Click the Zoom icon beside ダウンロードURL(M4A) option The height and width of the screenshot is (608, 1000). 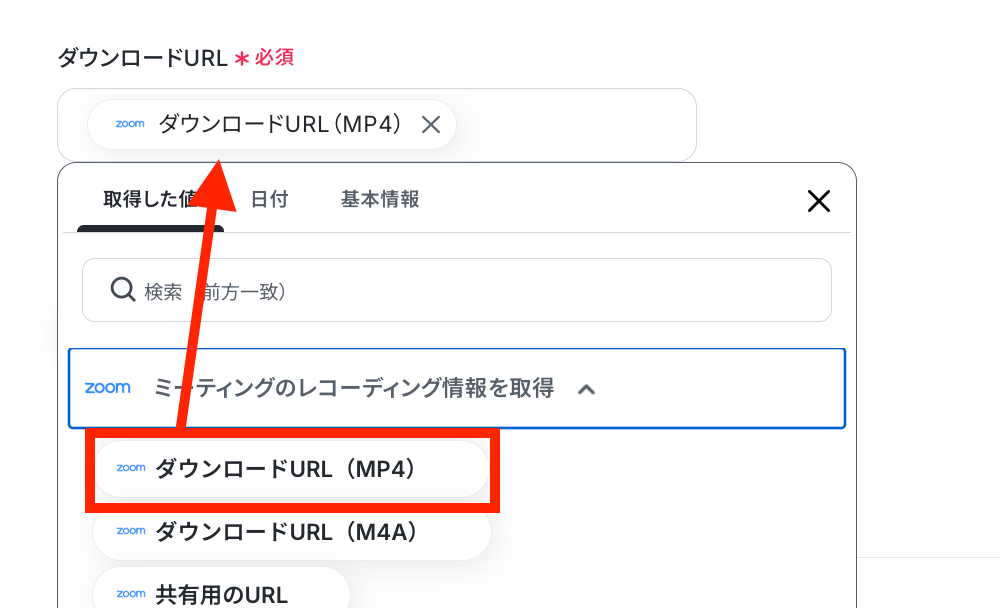pos(131,531)
